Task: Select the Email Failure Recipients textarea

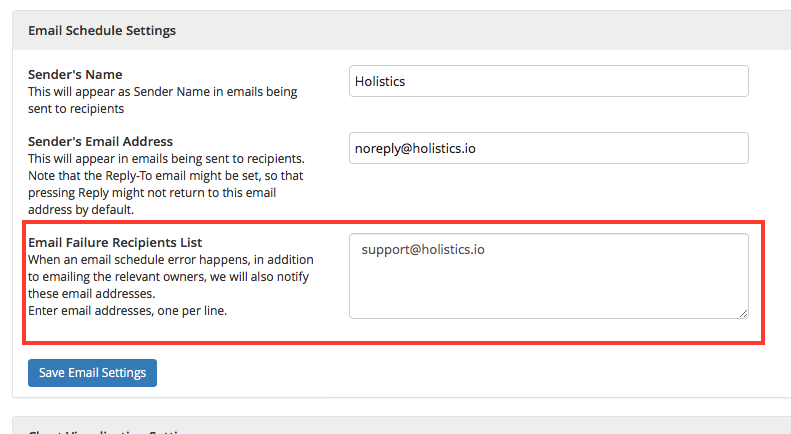Action: (548, 276)
